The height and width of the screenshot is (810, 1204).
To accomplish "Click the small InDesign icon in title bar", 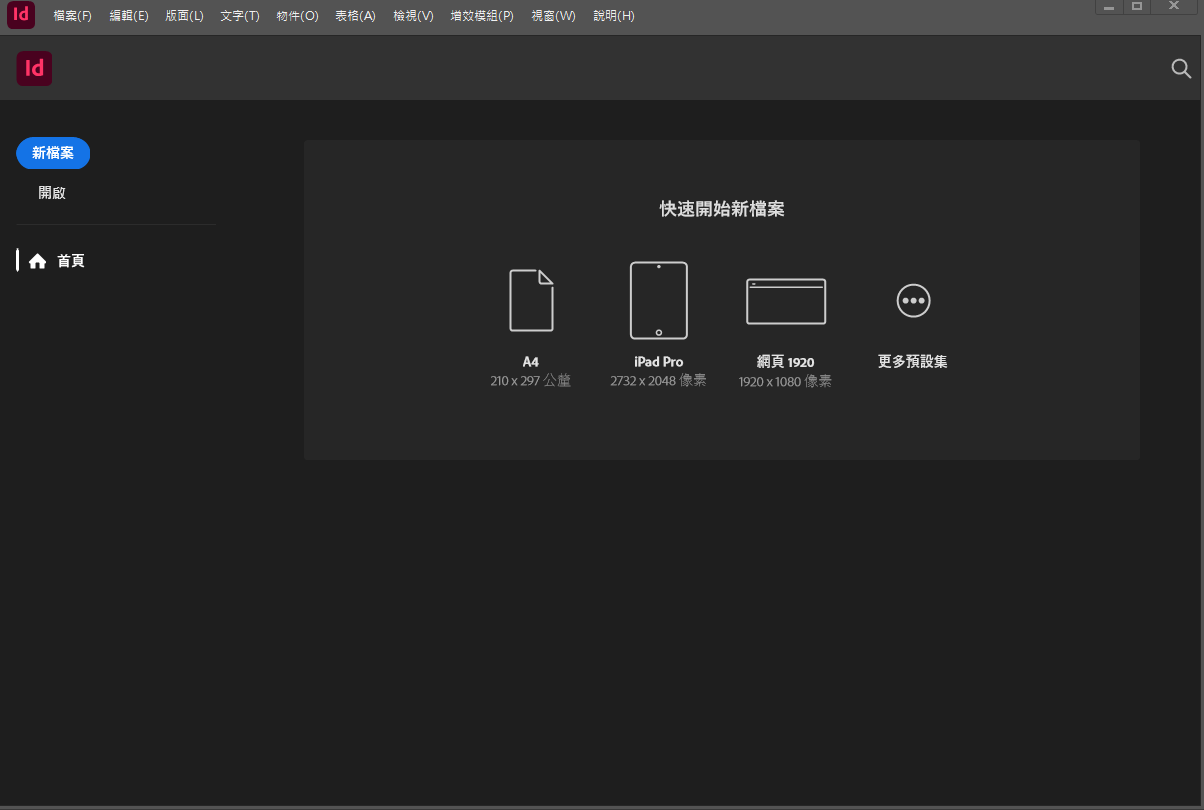I will click(21, 15).
